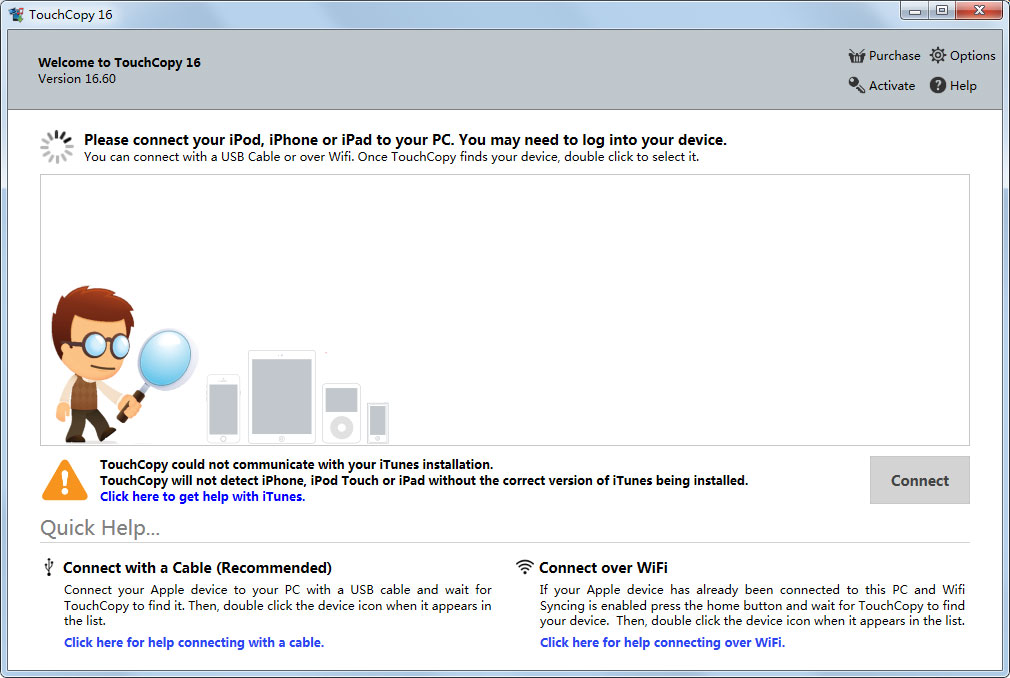Click the WiFi signal icon
The height and width of the screenshot is (678, 1010).
(525, 567)
